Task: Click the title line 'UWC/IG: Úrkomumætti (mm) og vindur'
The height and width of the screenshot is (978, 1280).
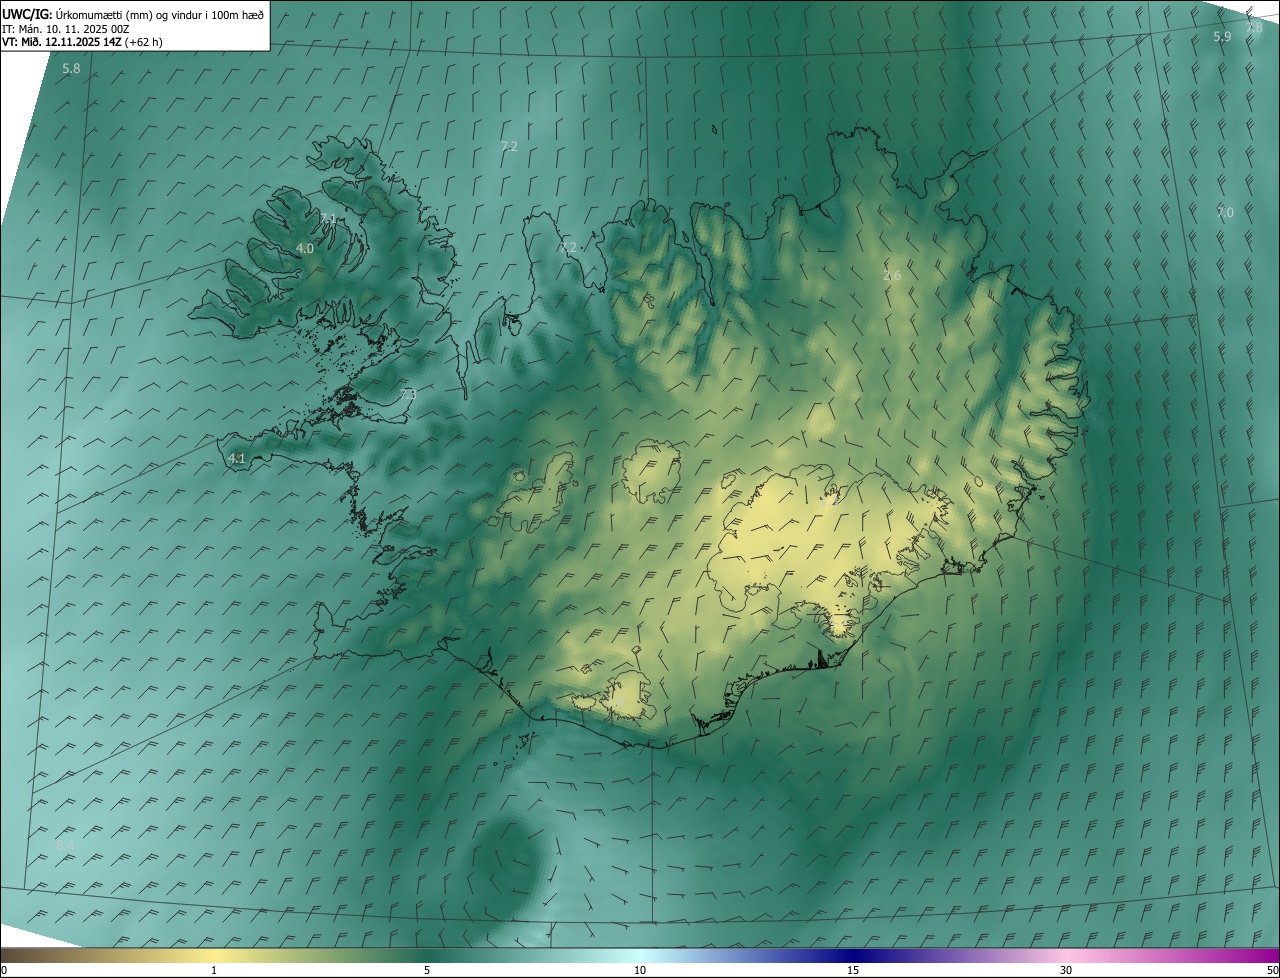Action: [133, 14]
